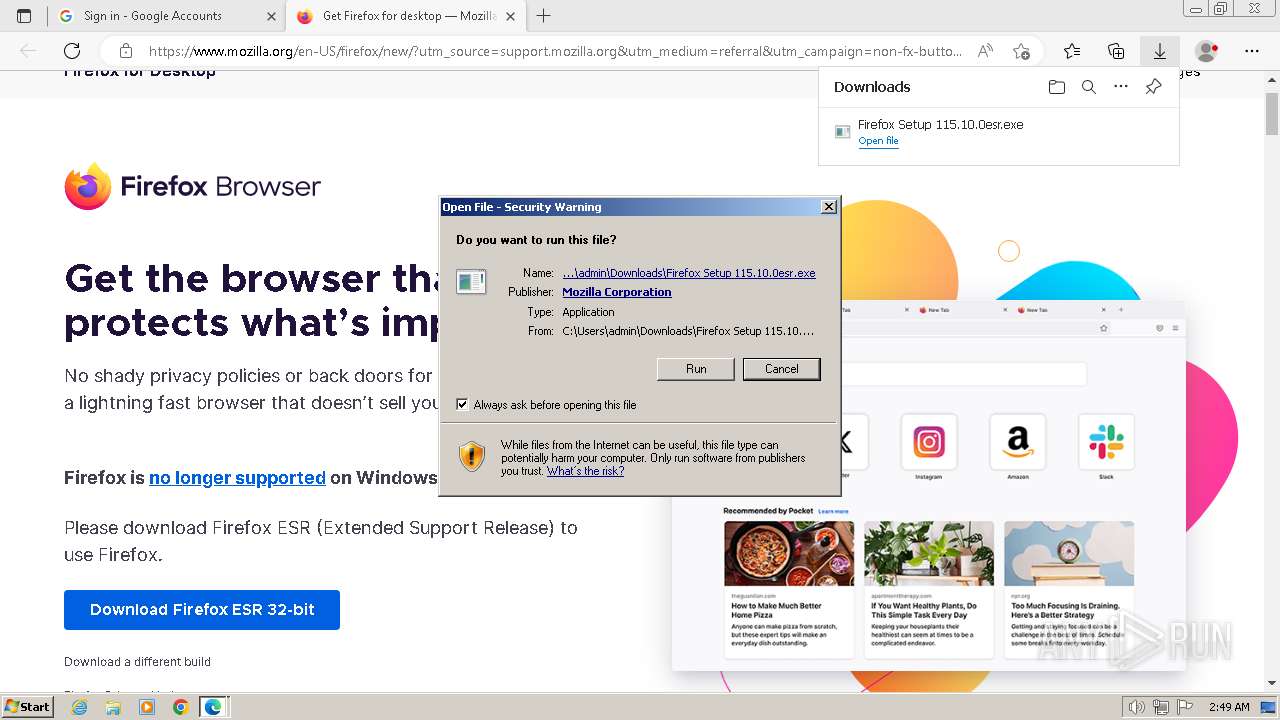
Task: Search downloads in Downloads panel
Action: [1089, 87]
